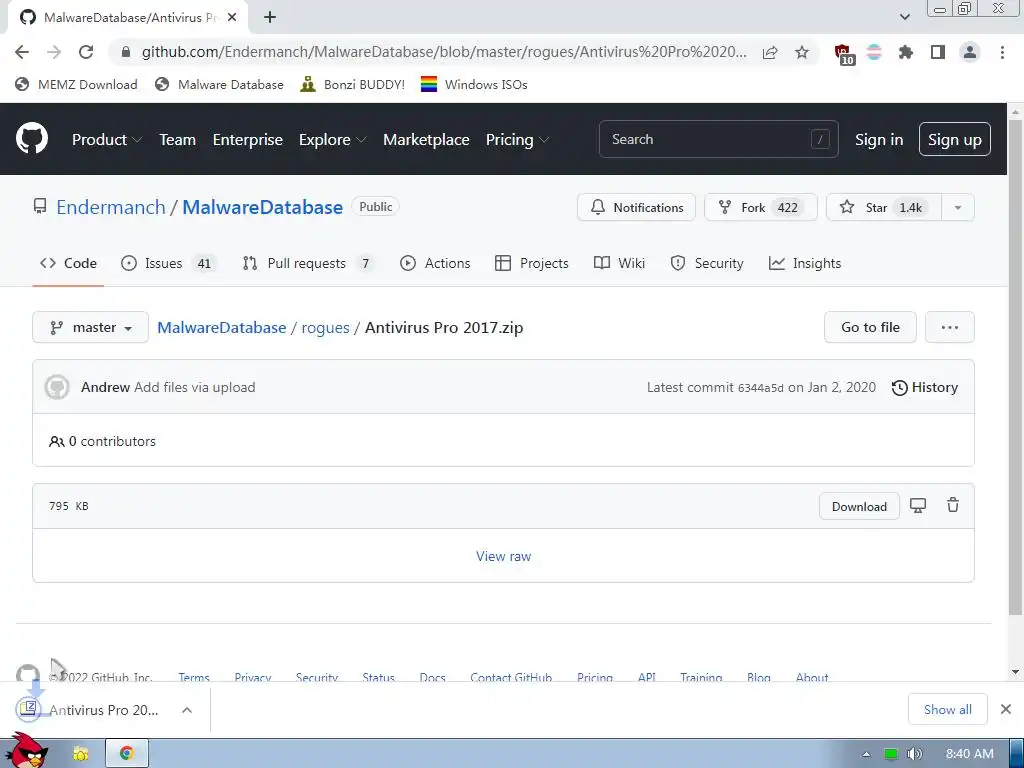Open the Angry Birds start button

29,751
